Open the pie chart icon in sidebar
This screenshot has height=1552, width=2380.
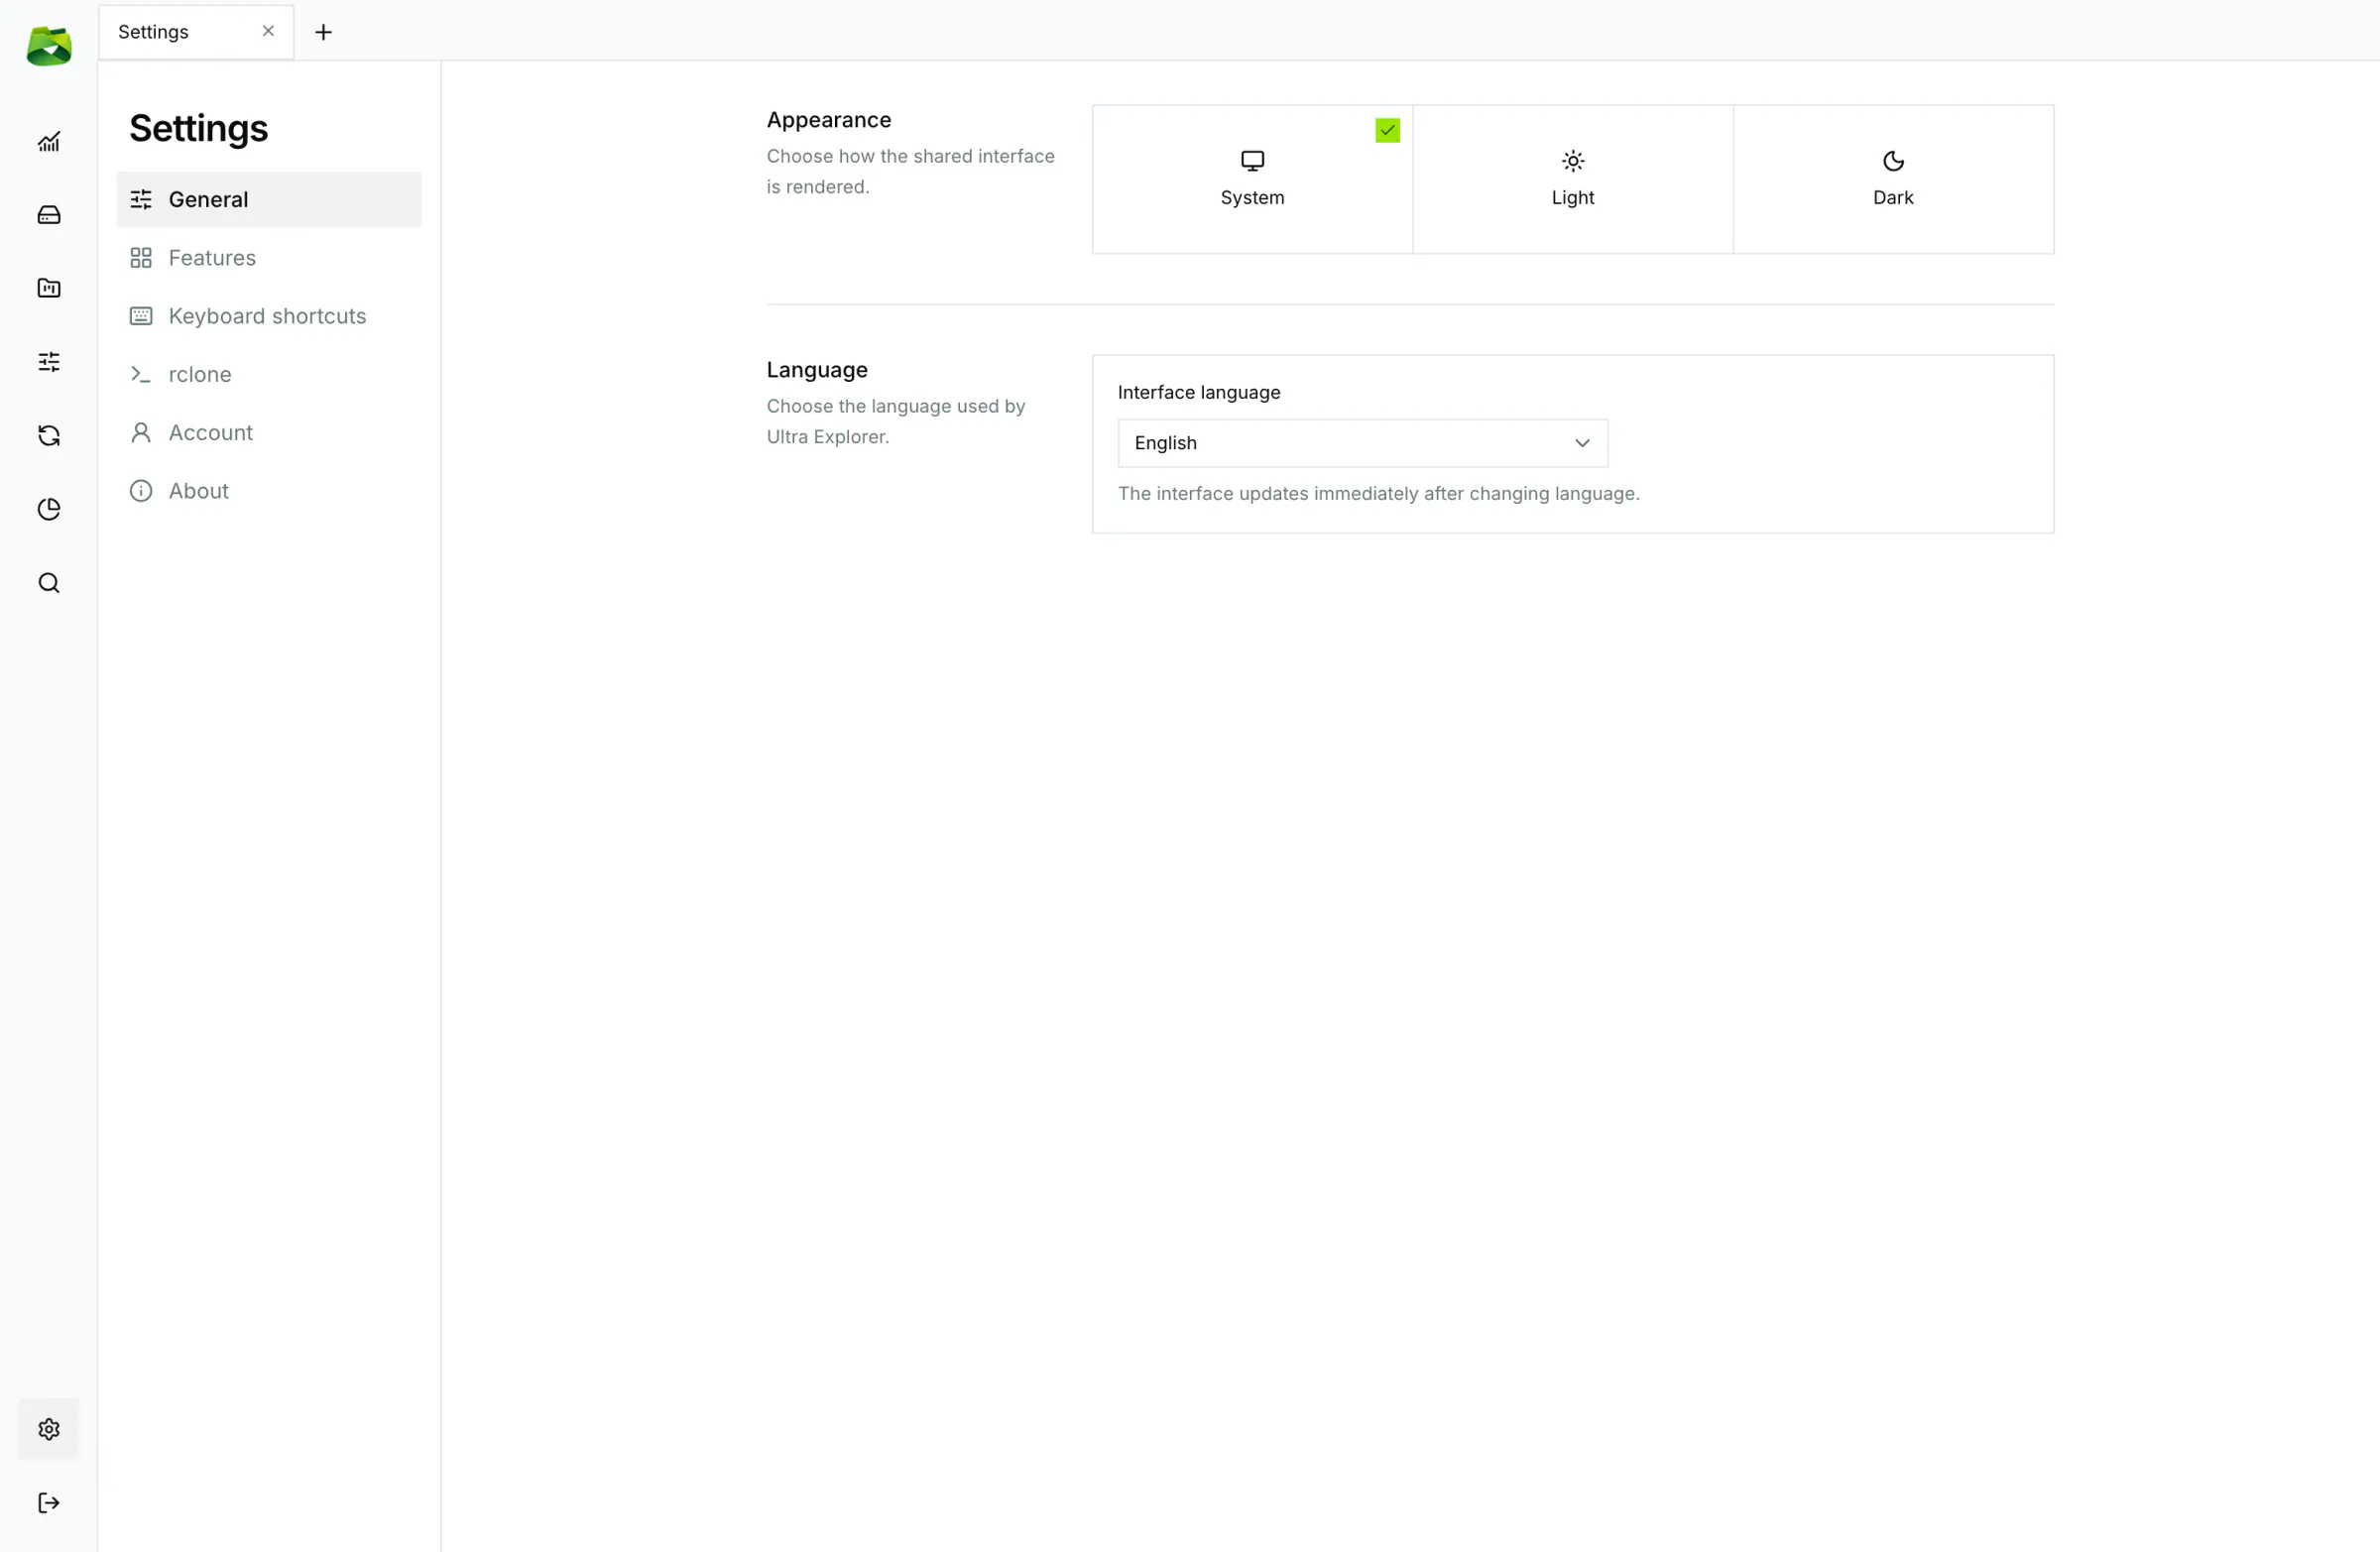coord(49,509)
